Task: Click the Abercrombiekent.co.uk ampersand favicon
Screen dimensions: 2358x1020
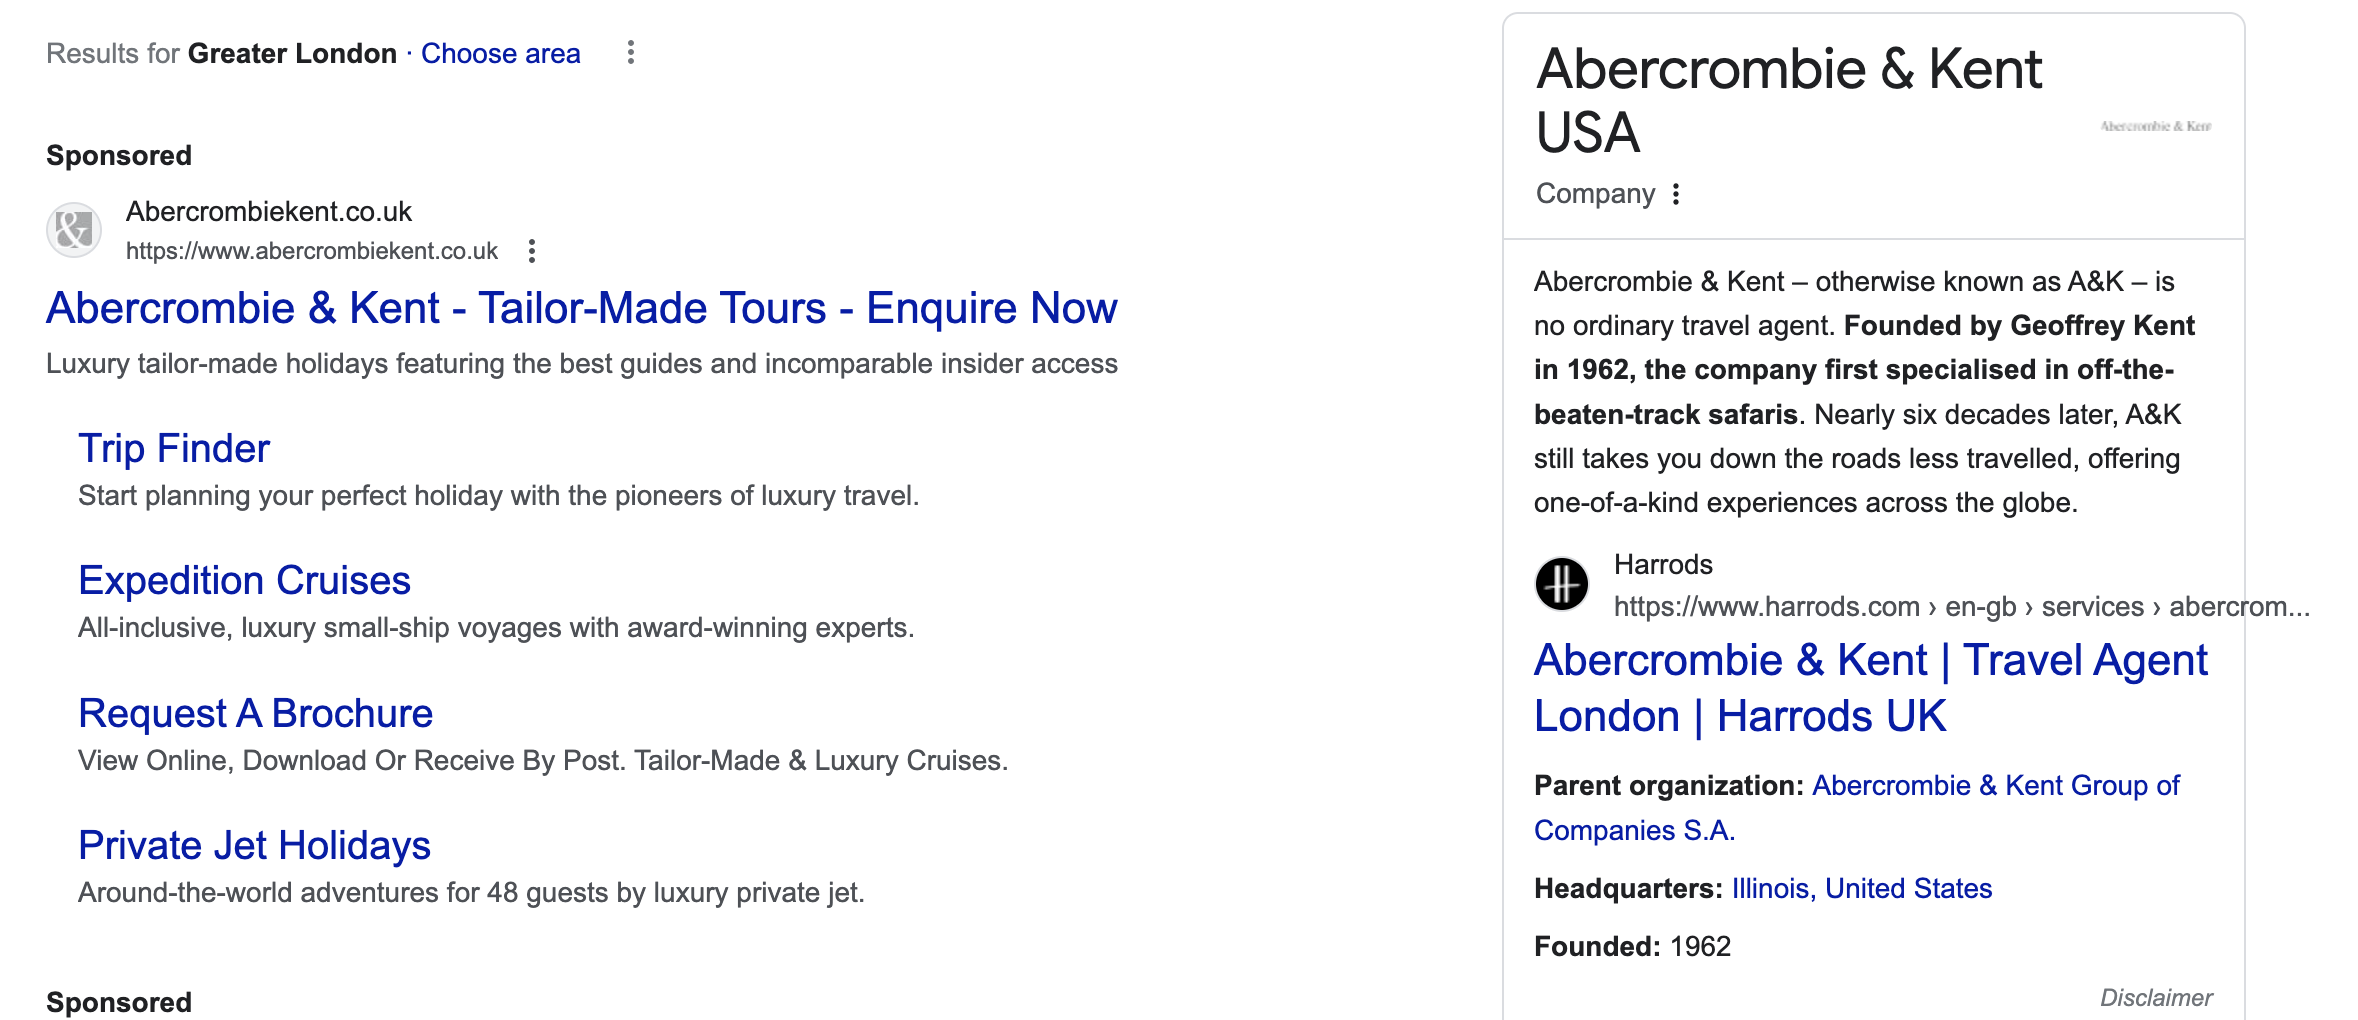Action: [x=74, y=231]
